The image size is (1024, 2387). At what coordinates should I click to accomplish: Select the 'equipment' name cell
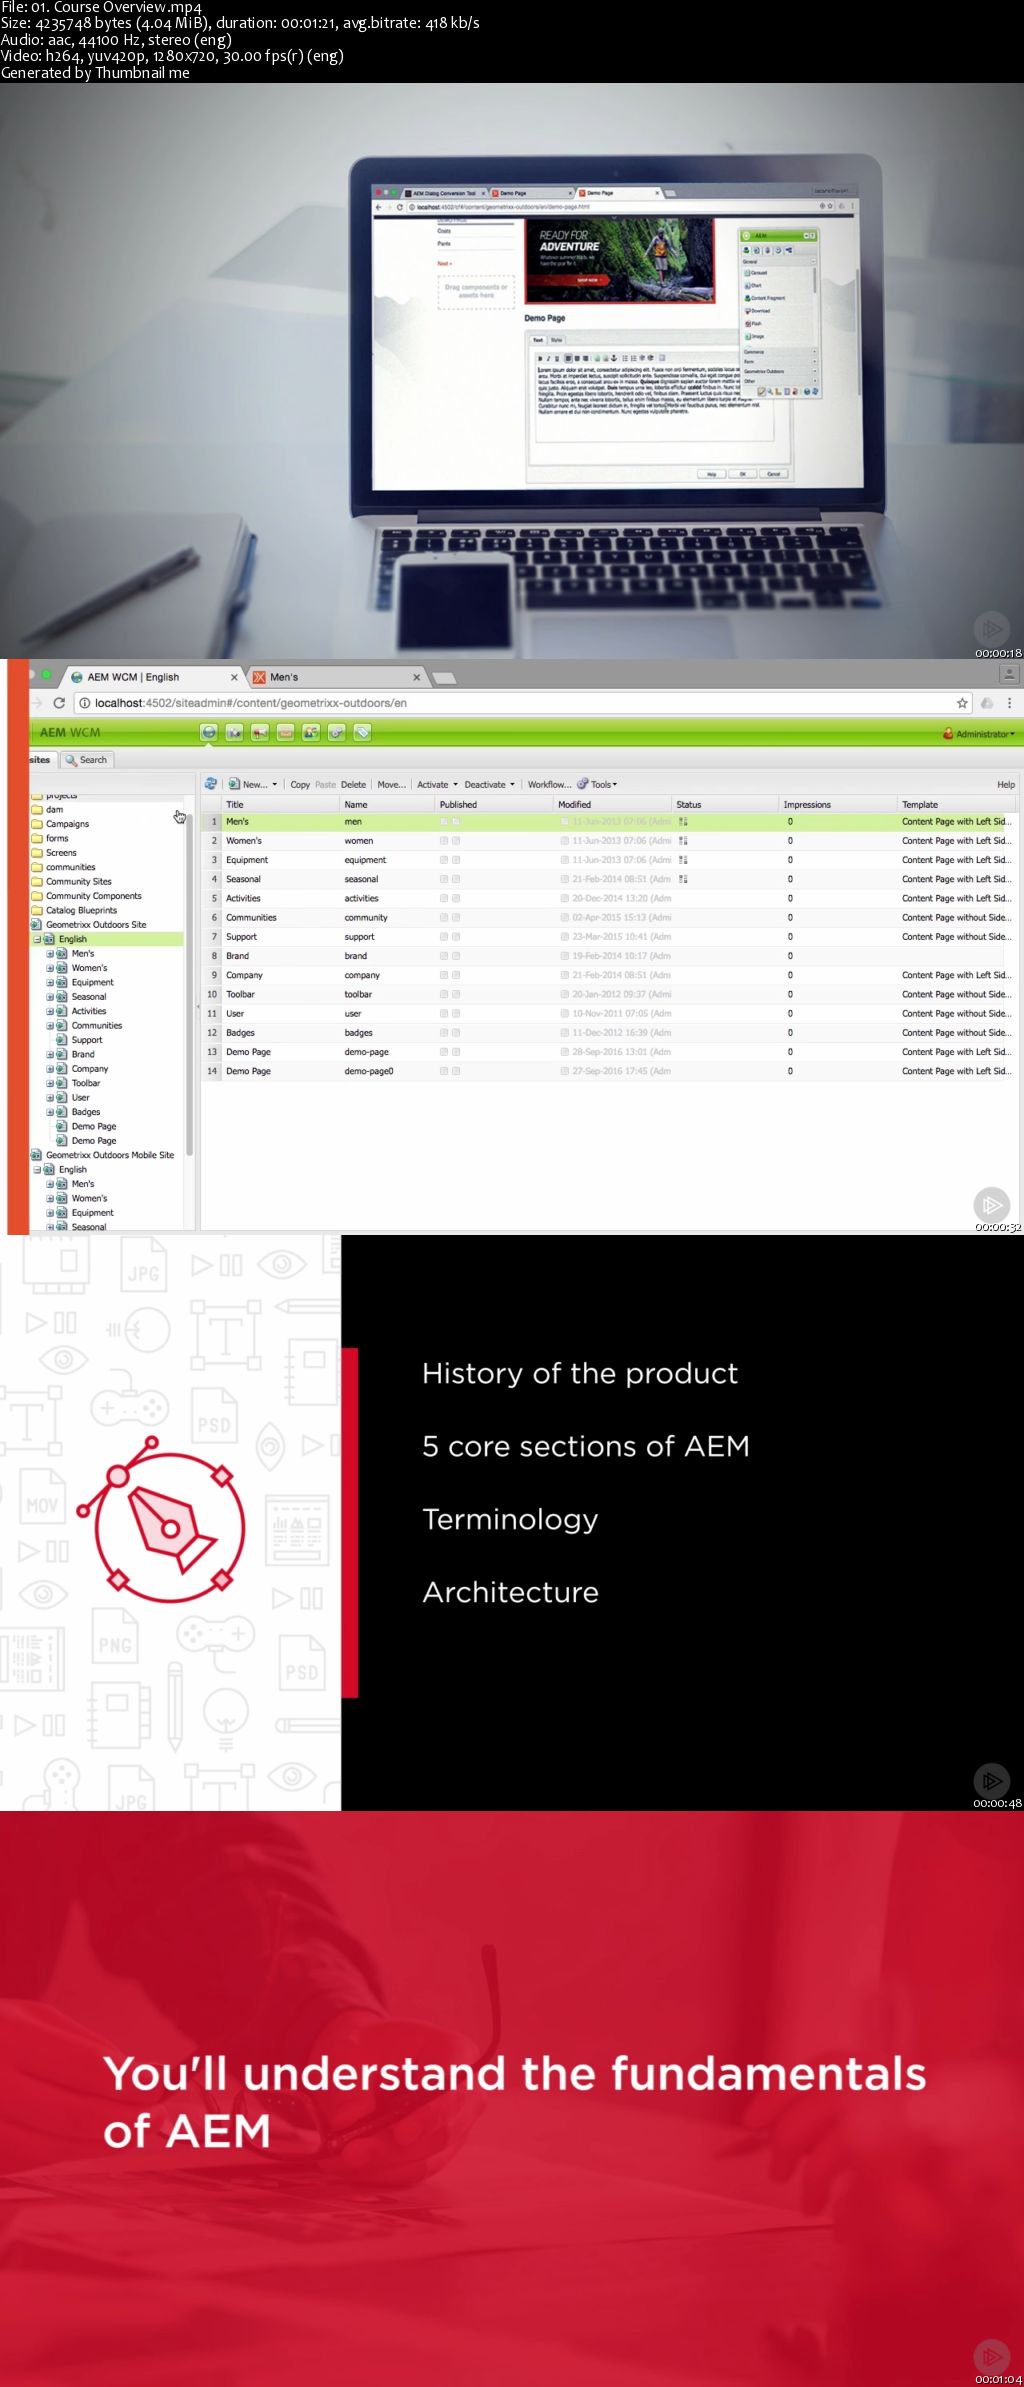[366, 860]
